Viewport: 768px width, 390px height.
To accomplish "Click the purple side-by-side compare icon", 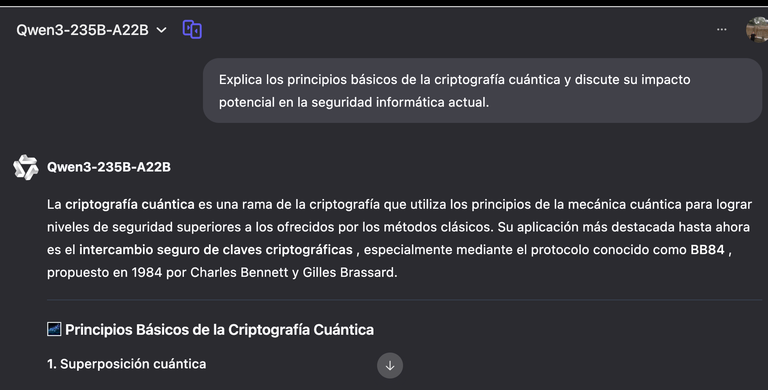I will pos(192,29).
